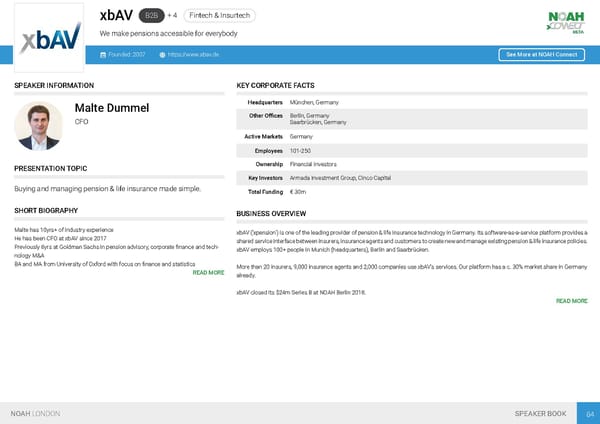600x424 pixels.
Task: Click the Malte Dummel speaker name
Action: pyautogui.click(x=112, y=108)
